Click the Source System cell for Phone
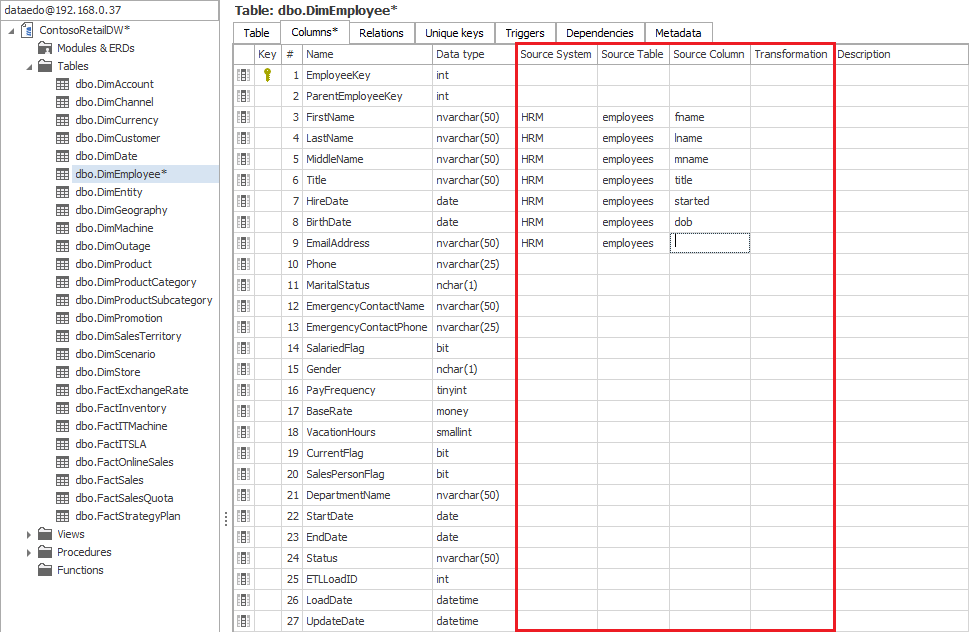The image size is (969, 632). pyautogui.click(x=556, y=264)
